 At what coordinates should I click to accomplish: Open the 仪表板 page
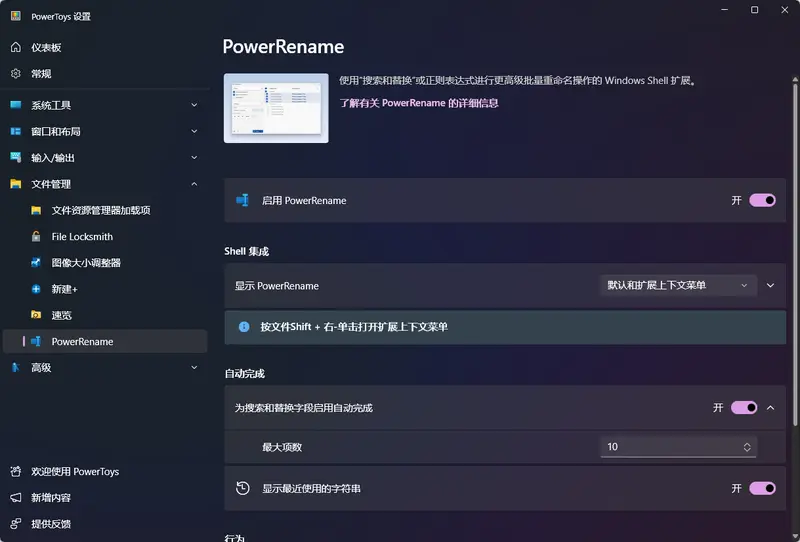tap(105, 47)
